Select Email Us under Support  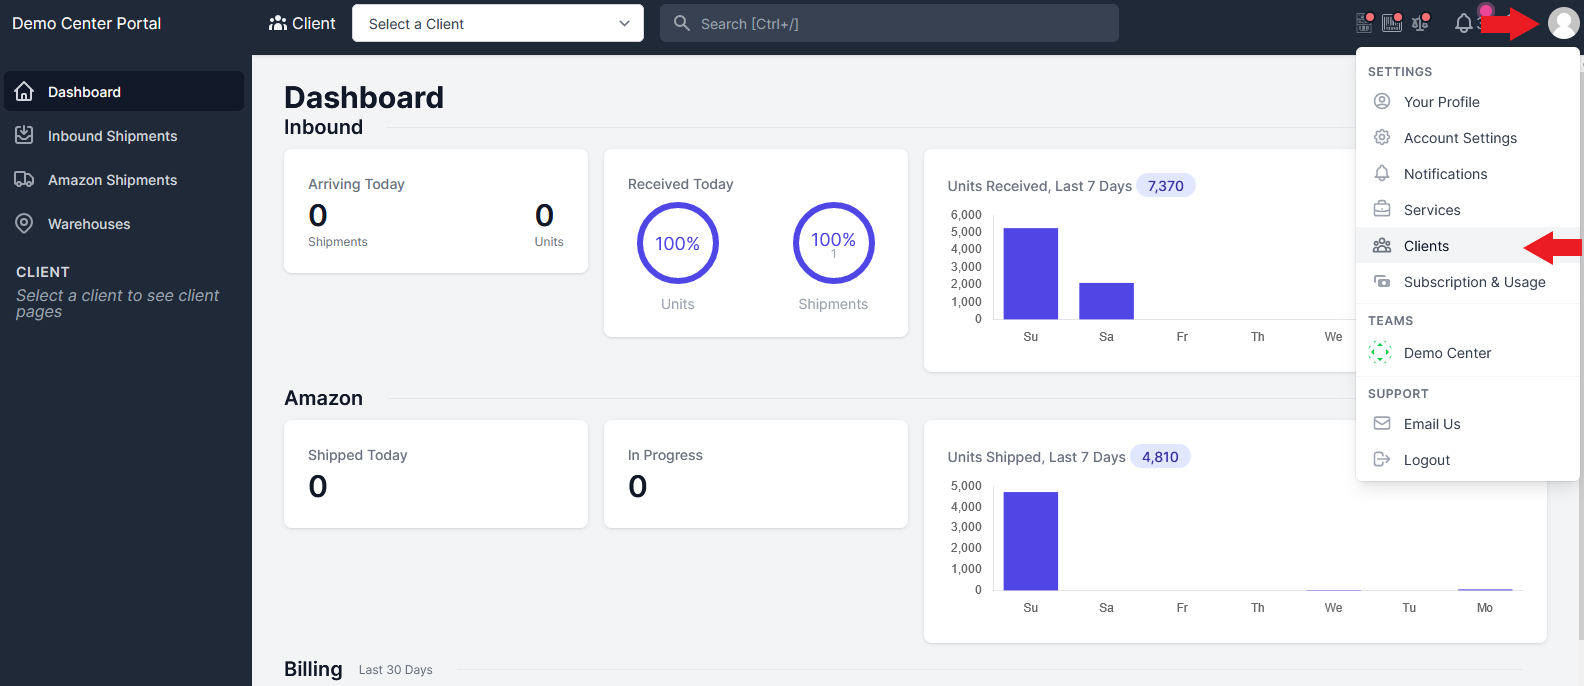1466,423
